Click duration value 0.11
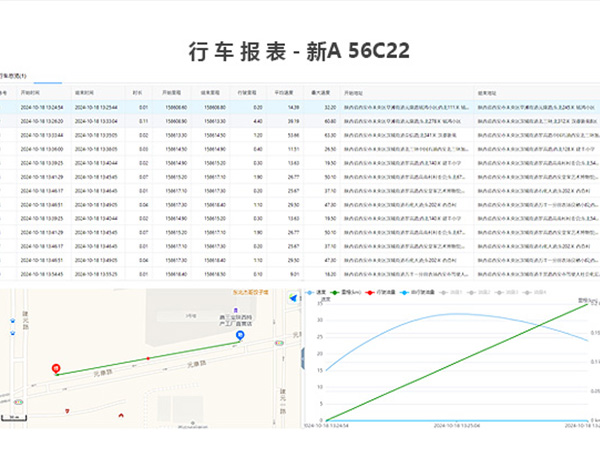Screen dimensions: 600x452 tap(143, 121)
